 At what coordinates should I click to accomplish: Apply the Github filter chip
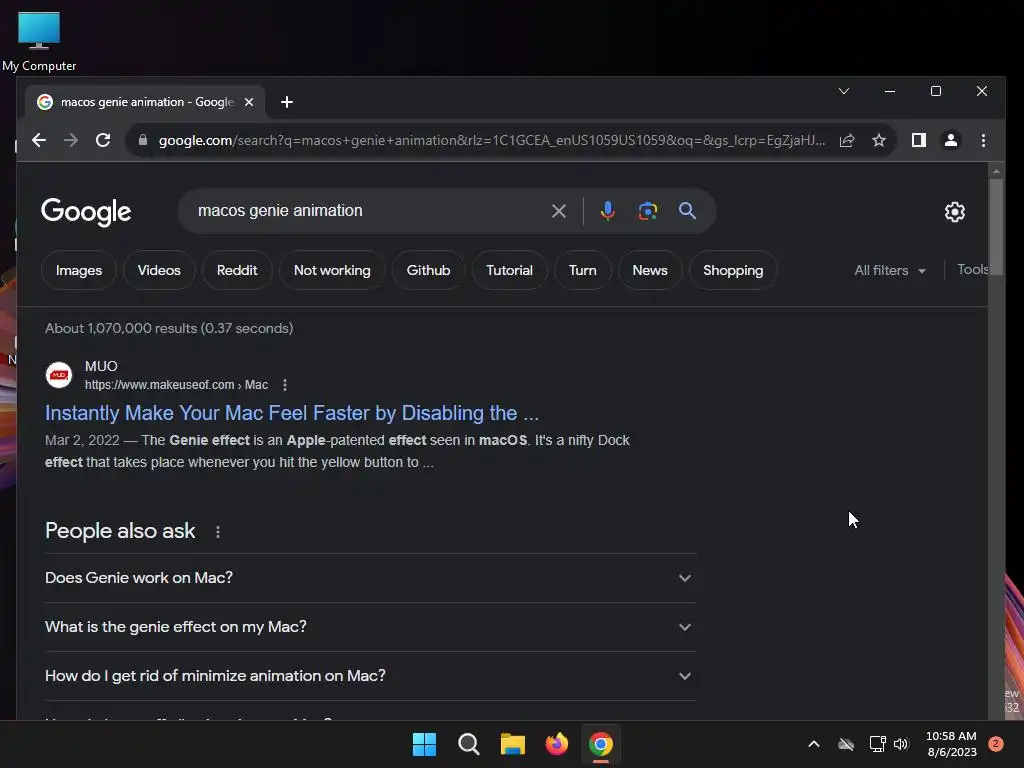428,270
